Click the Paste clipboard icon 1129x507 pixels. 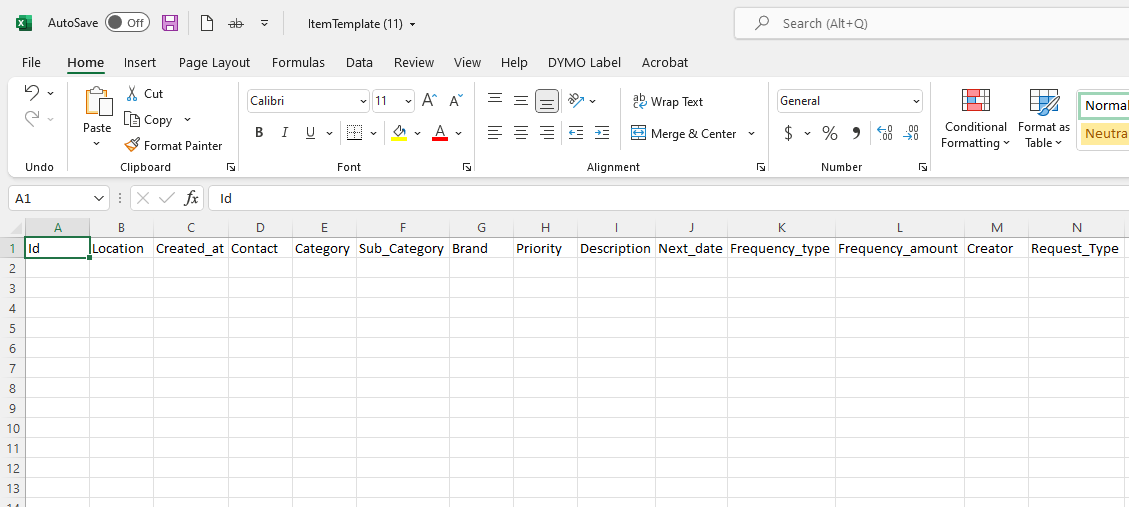tap(98, 102)
